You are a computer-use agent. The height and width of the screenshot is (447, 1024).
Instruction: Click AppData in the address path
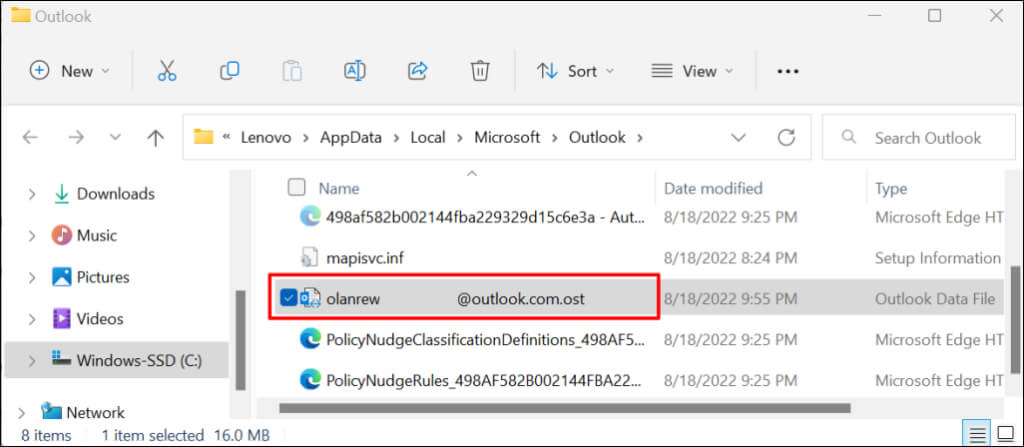tap(351, 137)
